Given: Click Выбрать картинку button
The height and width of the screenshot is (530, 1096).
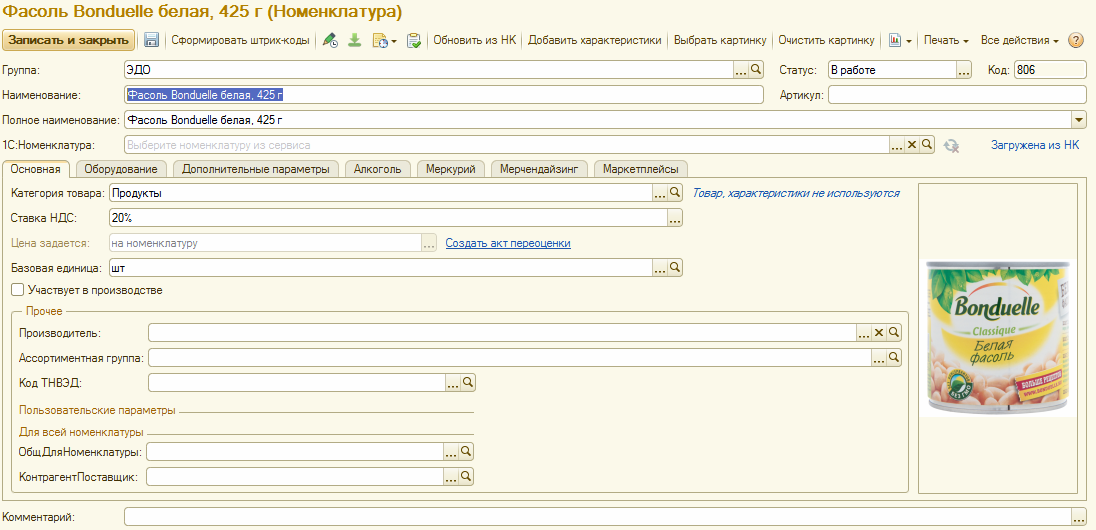Looking at the screenshot, I should pyautogui.click(x=720, y=41).
